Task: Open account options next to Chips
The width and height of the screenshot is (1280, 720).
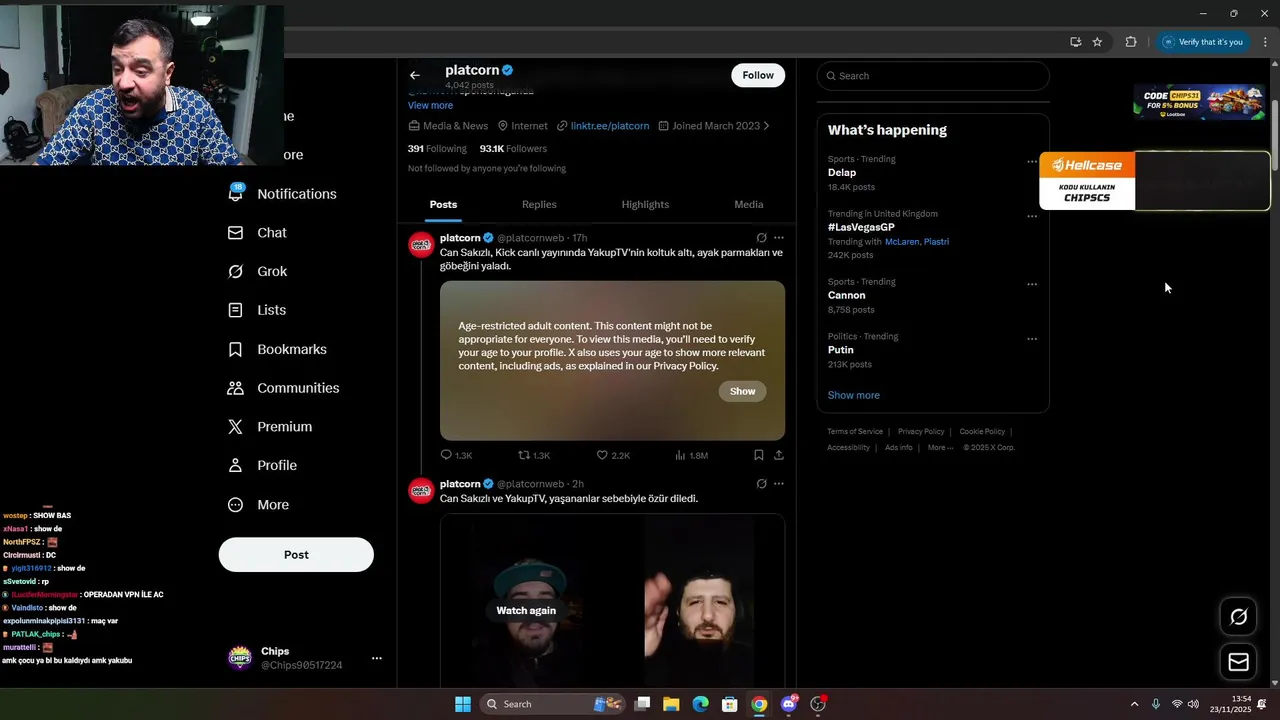Action: coord(377,658)
